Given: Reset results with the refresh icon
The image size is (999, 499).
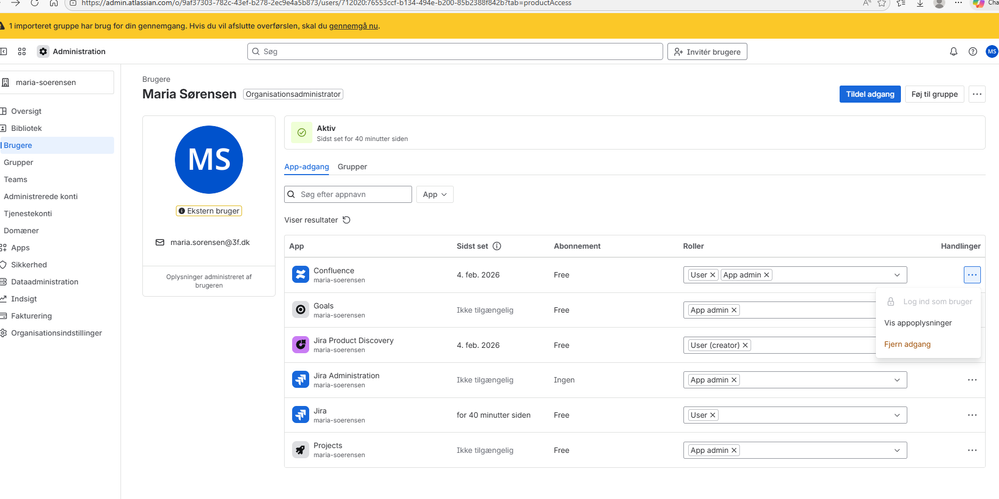Looking at the screenshot, I should click(x=347, y=220).
